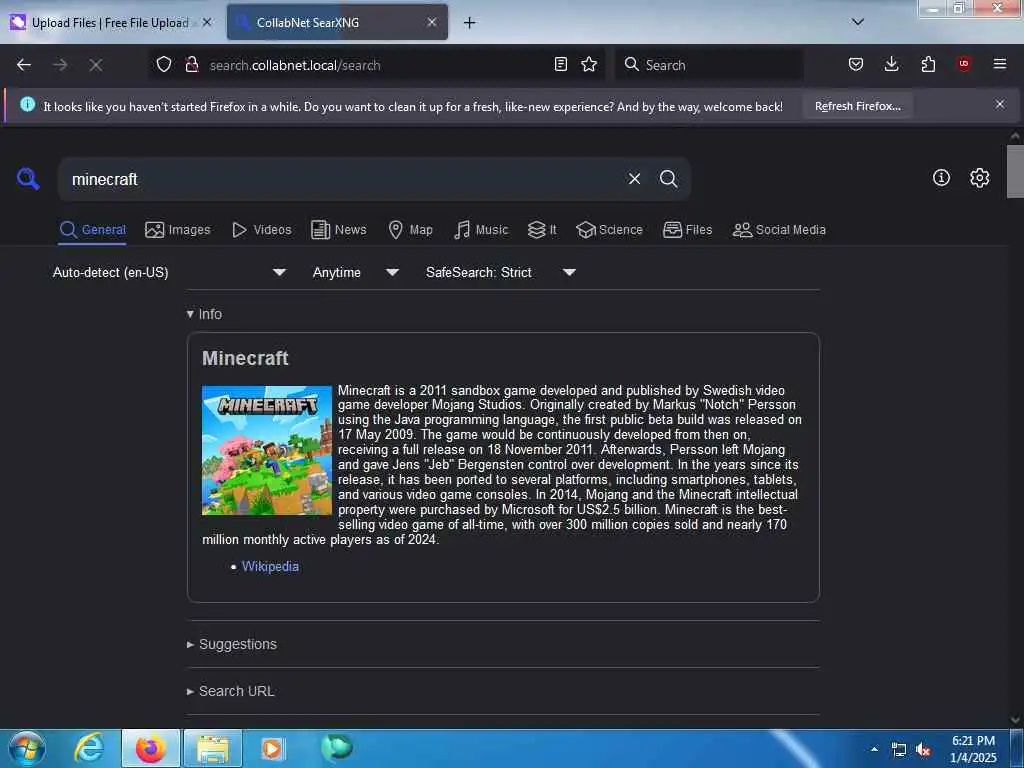Select the Social Media category

(779, 230)
